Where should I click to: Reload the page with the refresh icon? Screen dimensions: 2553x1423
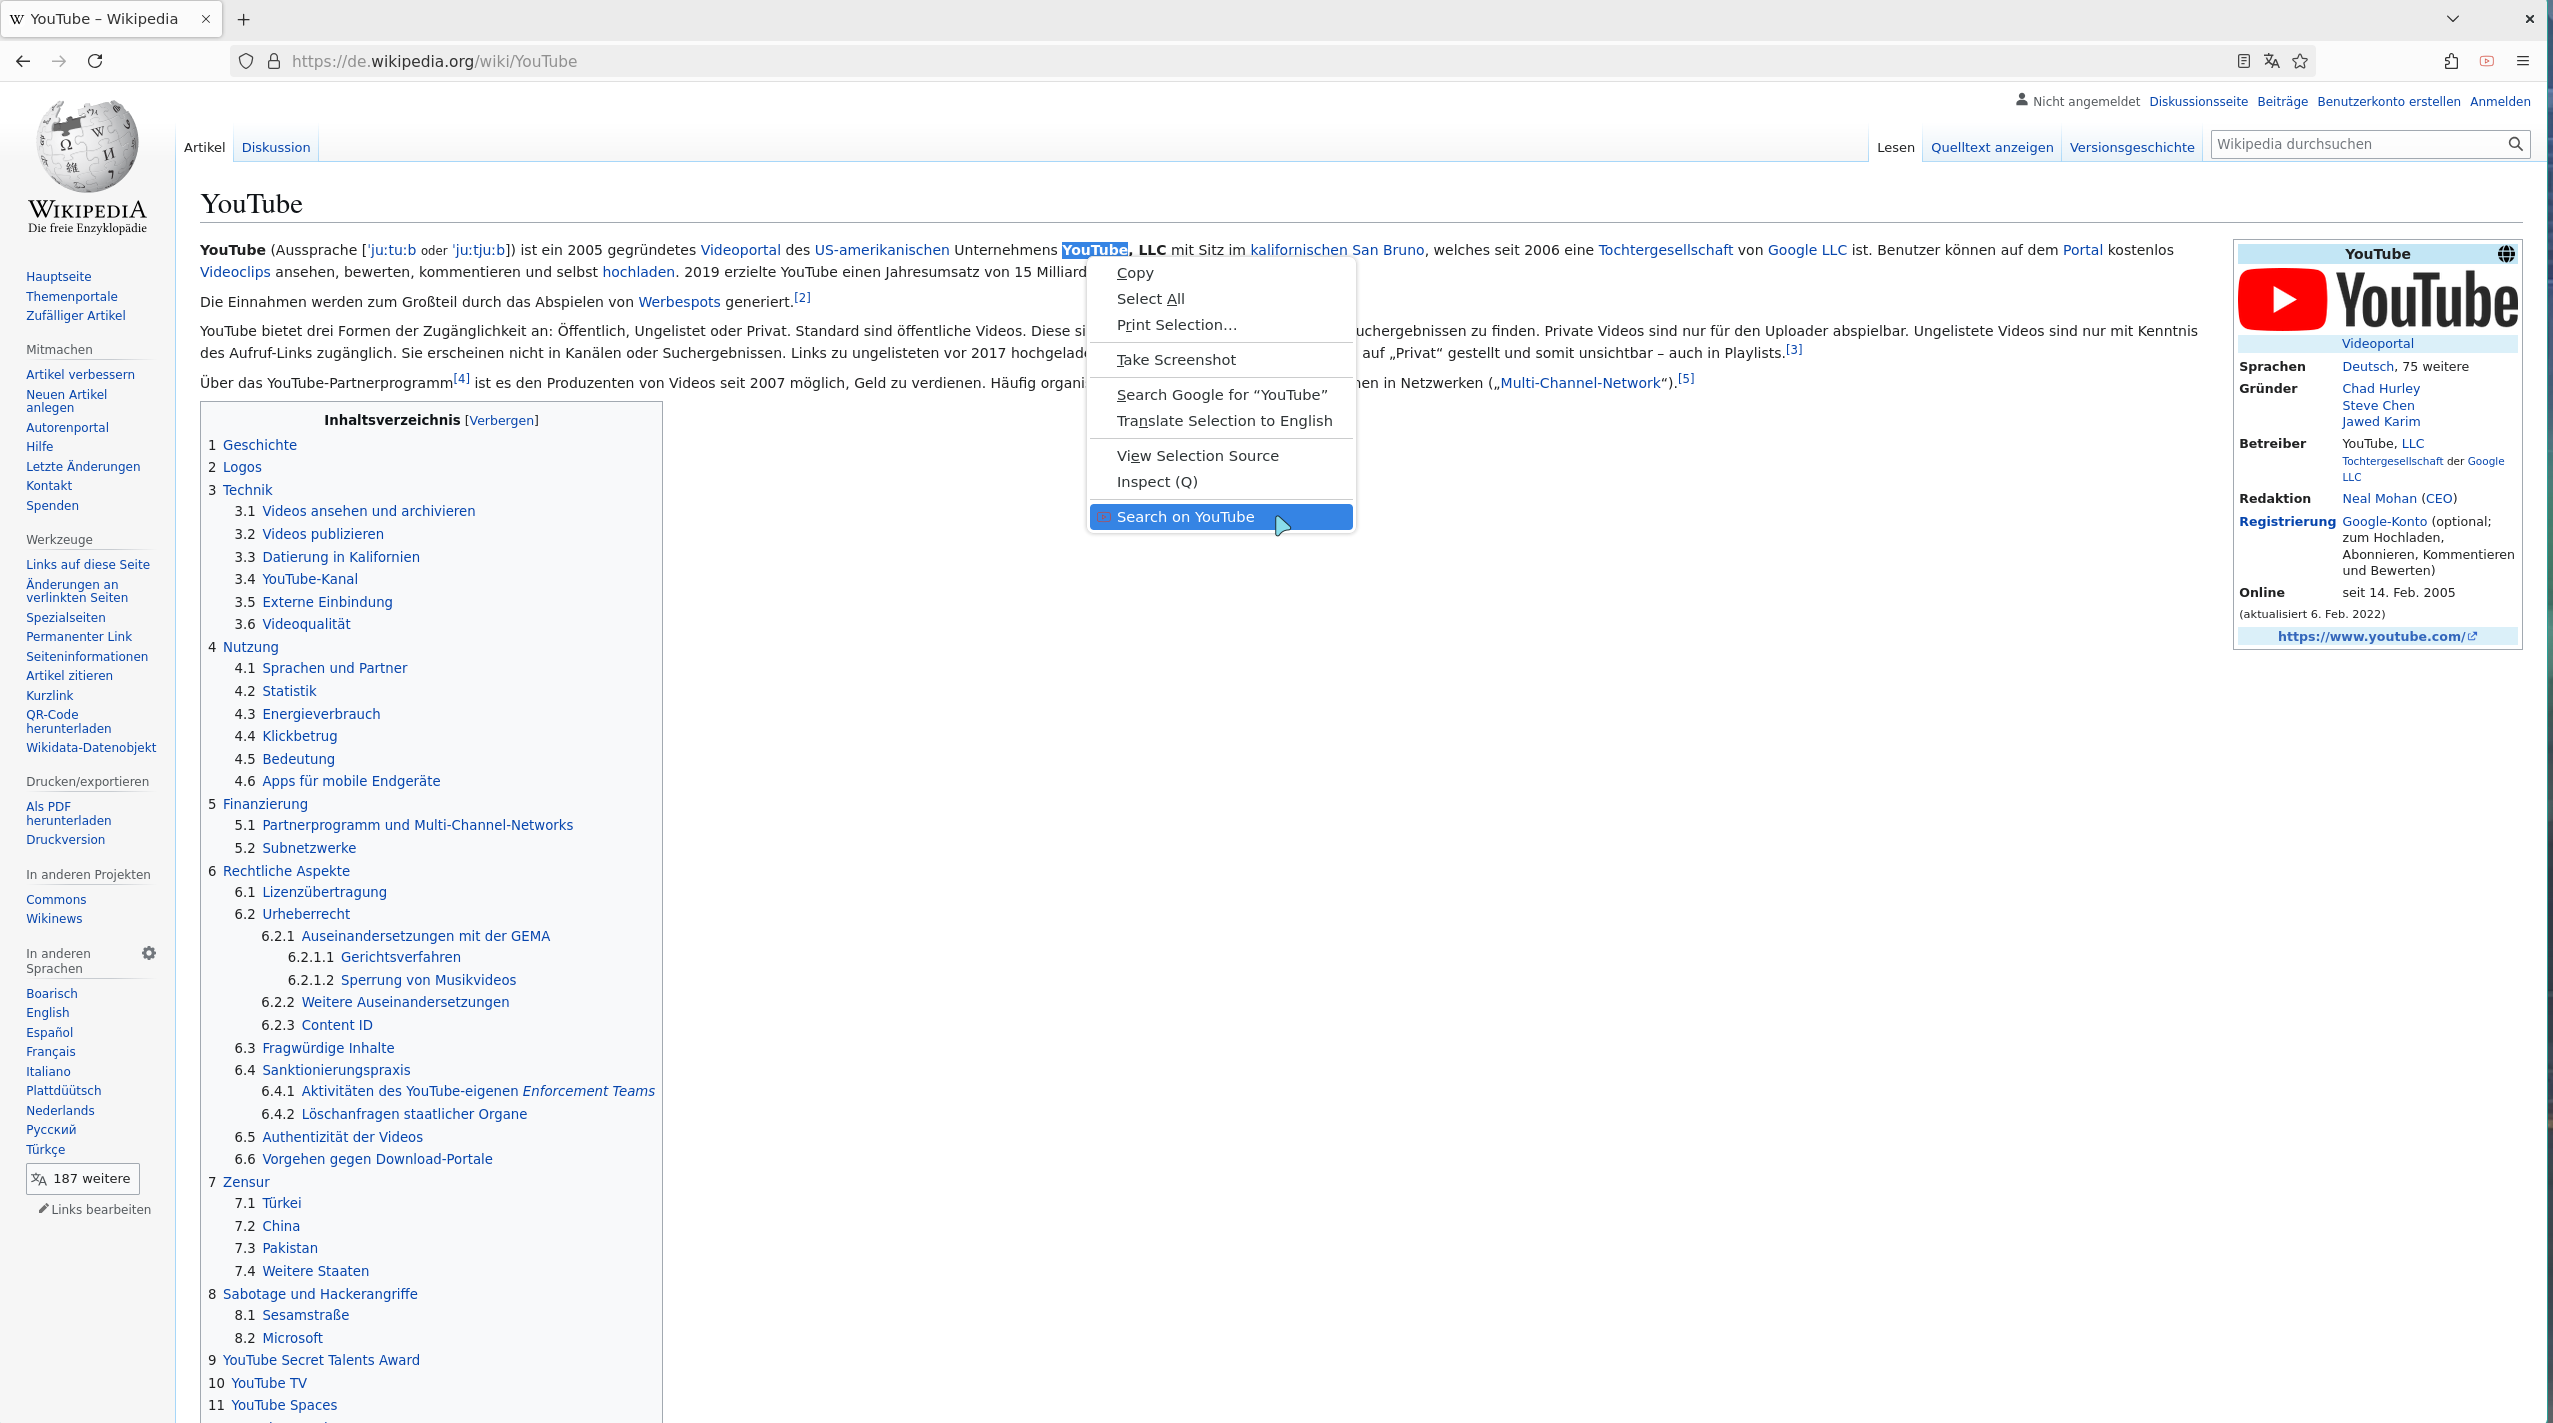[x=95, y=61]
